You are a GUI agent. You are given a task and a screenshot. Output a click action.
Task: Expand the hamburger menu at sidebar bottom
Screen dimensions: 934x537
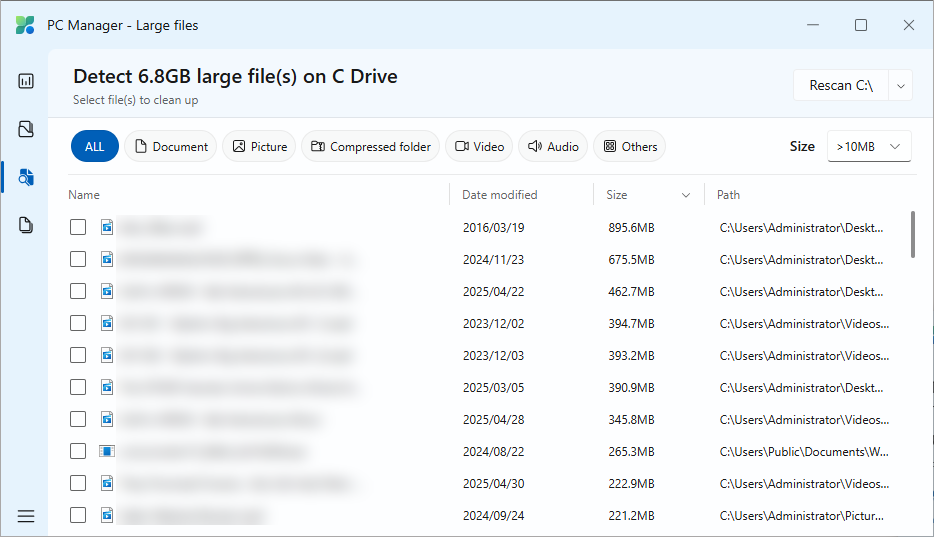(x=26, y=516)
